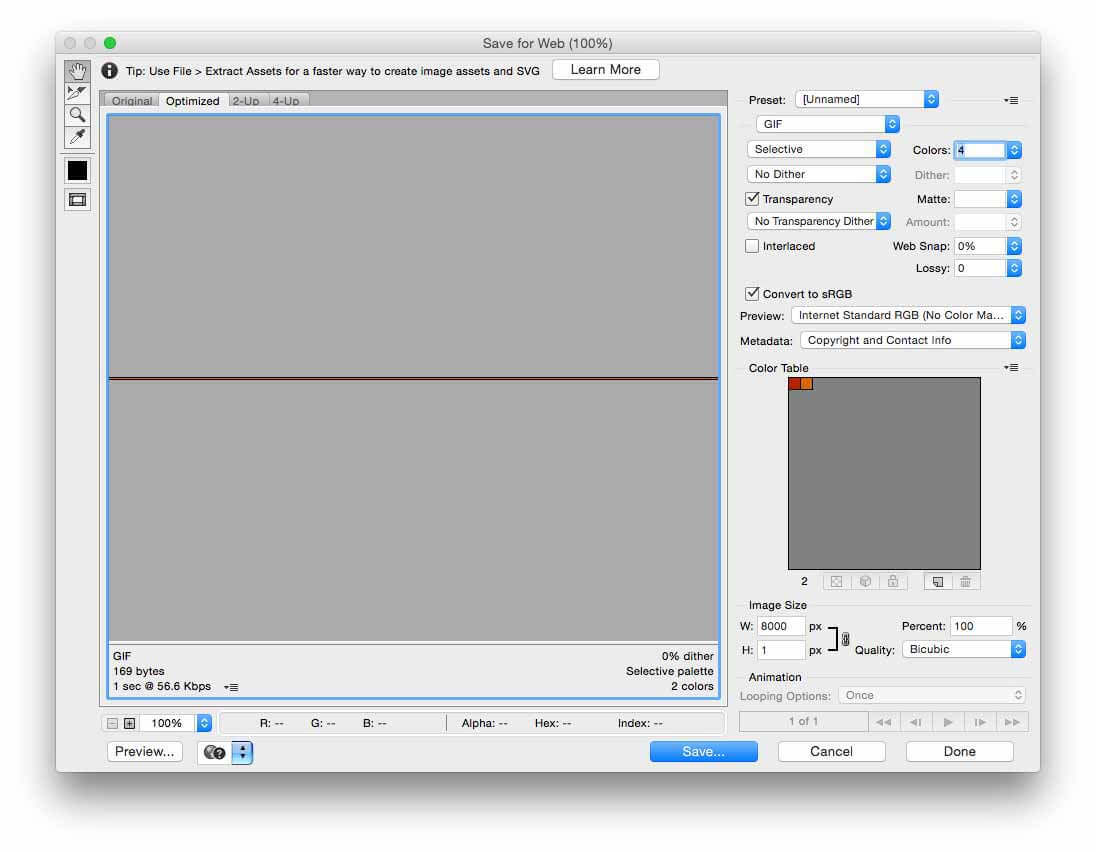1096x852 pixels.
Task: Map selected colors to transparent icon
Action: 836,582
